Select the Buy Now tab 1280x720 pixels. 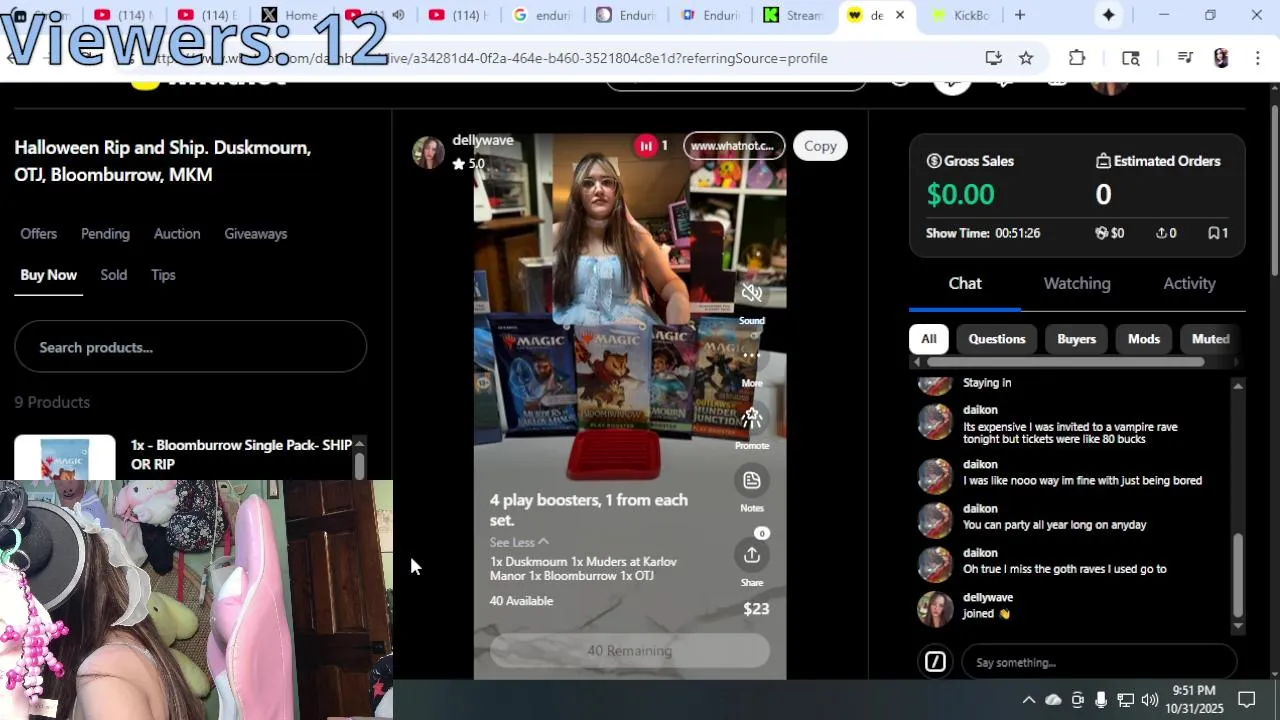click(48, 275)
